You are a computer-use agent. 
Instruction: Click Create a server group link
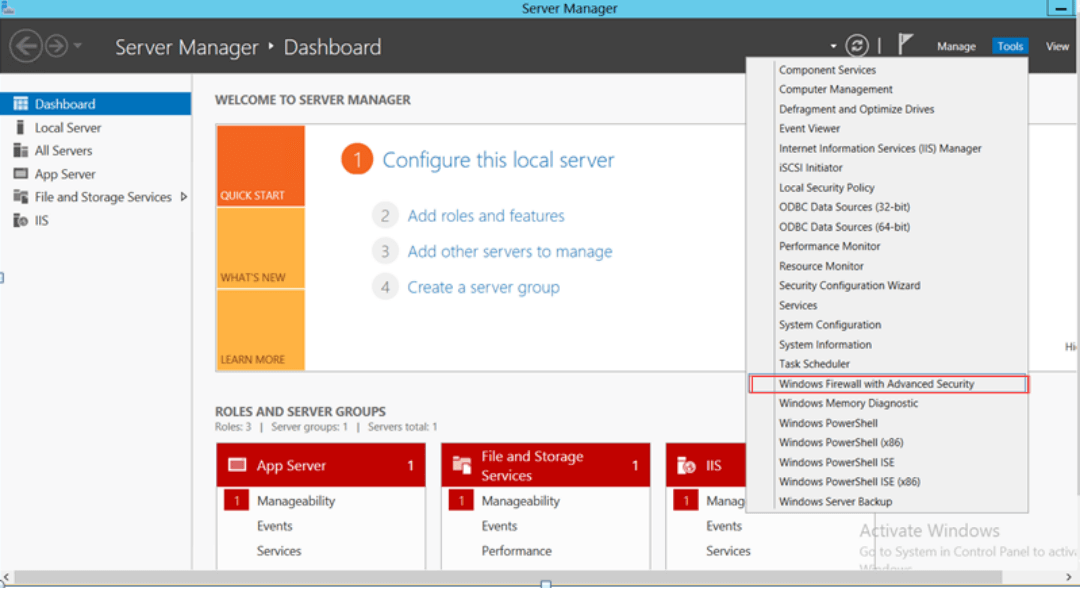click(x=483, y=287)
